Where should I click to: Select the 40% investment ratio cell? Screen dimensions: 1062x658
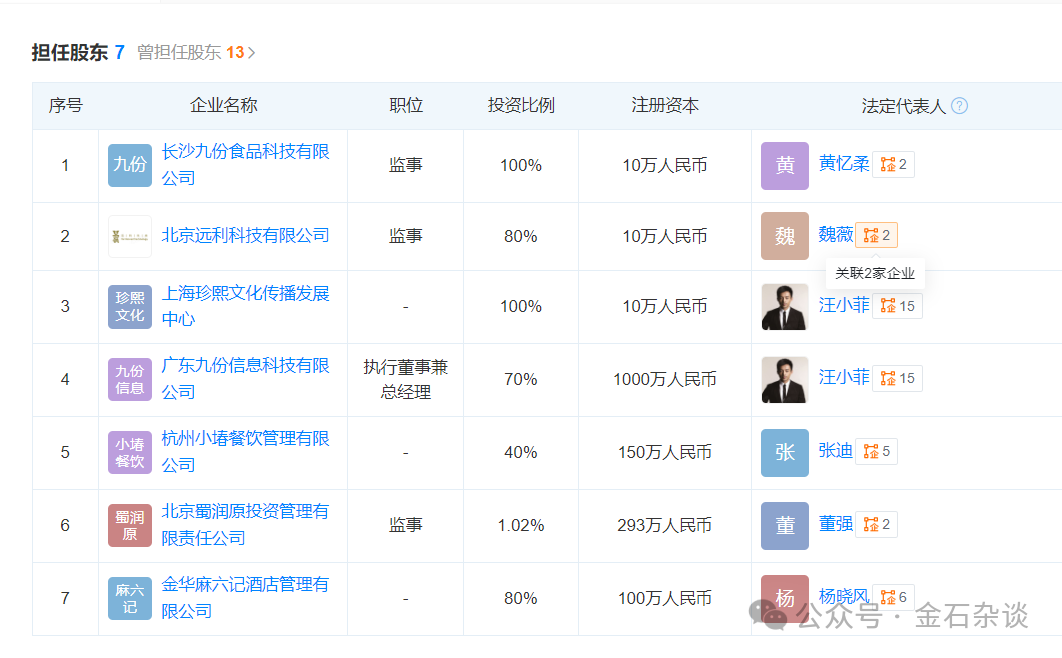[521, 452]
